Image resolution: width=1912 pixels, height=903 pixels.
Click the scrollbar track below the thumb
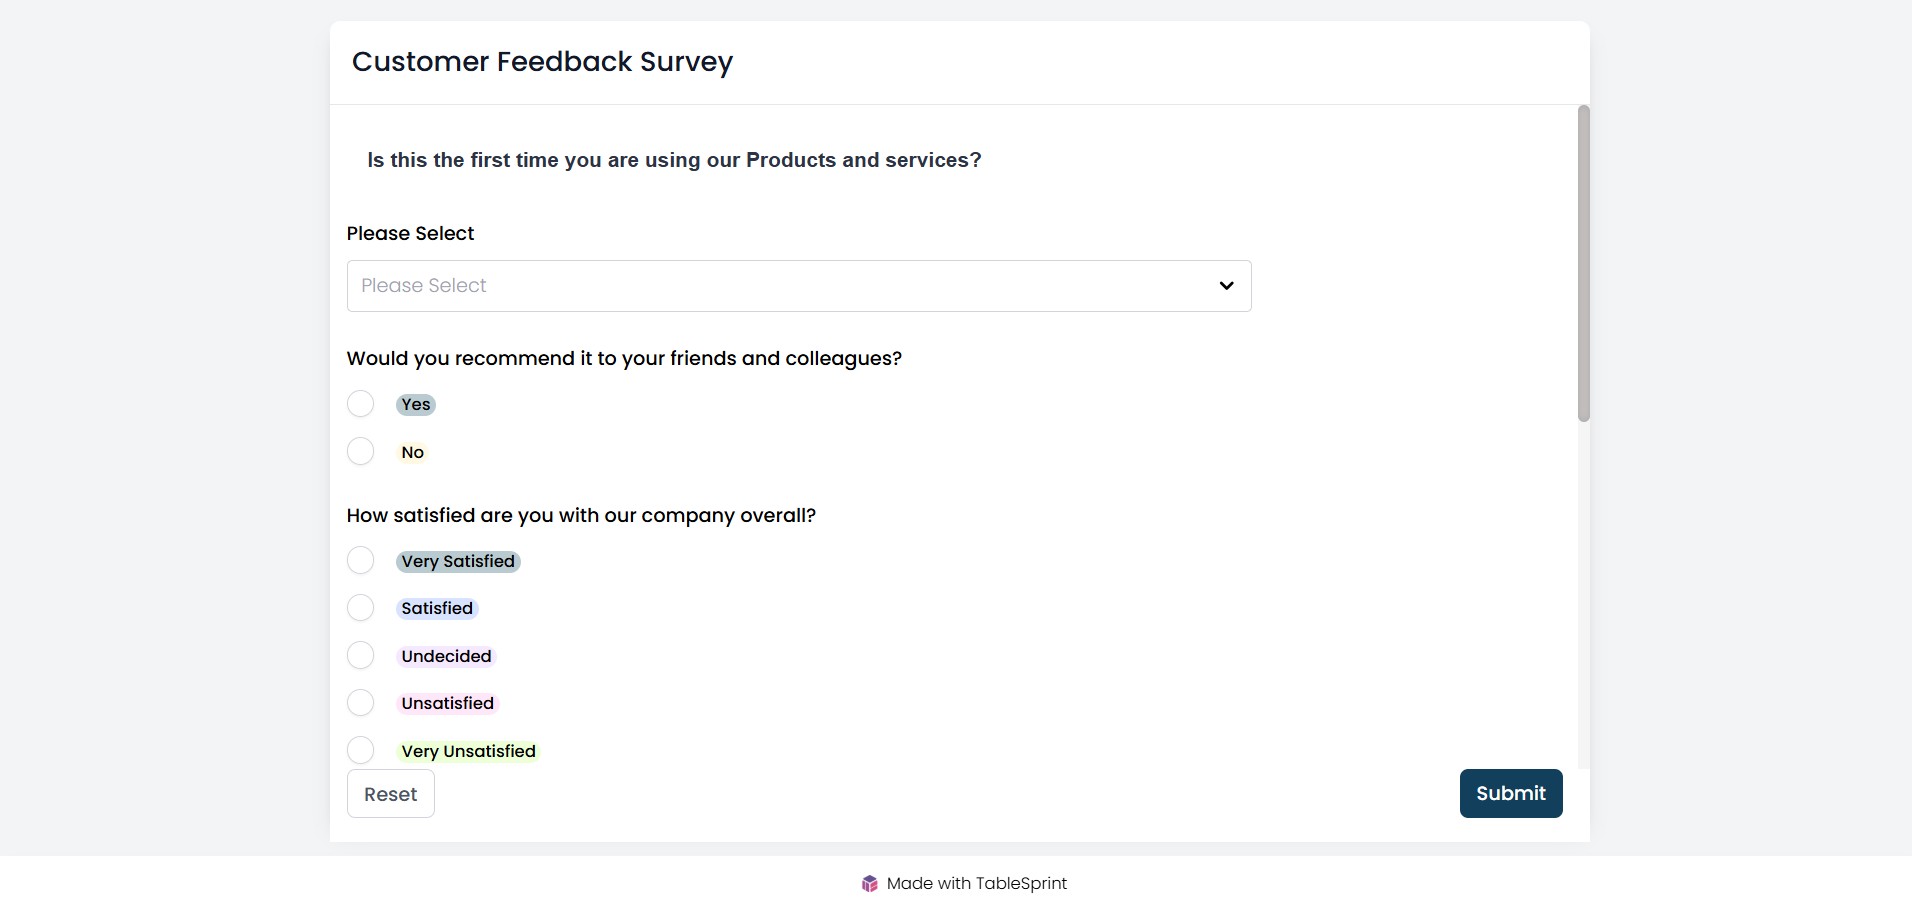1584,595
